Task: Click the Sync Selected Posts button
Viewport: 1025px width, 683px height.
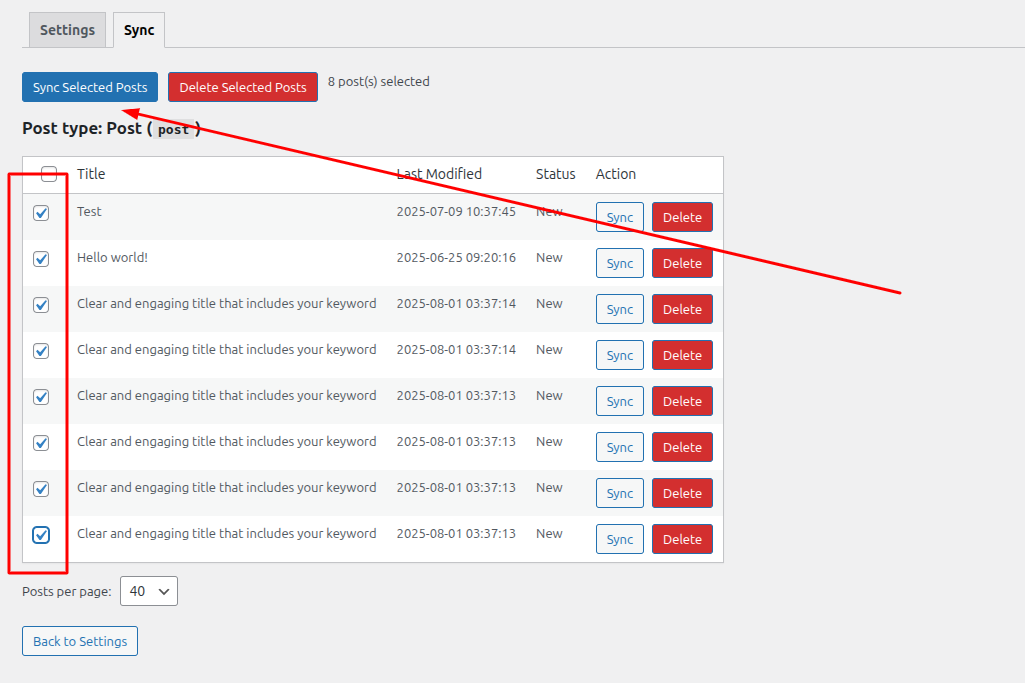Action: coord(90,87)
